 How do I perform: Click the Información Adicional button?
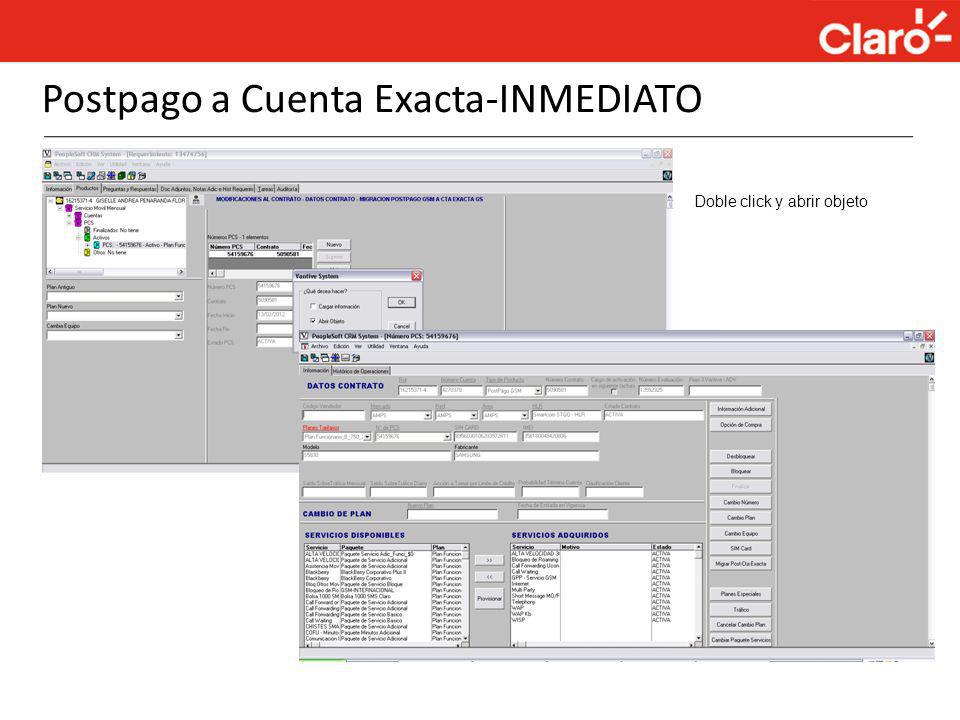click(x=741, y=409)
